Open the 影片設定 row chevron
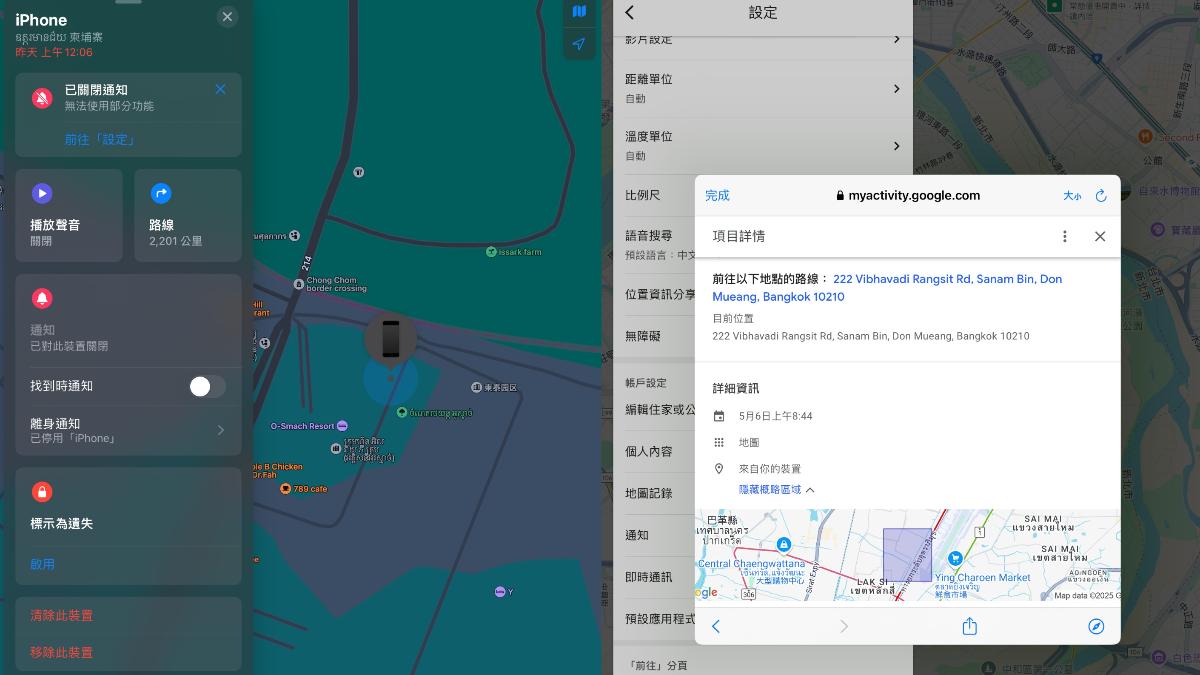The image size is (1200, 675). click(x=896, y=39)
